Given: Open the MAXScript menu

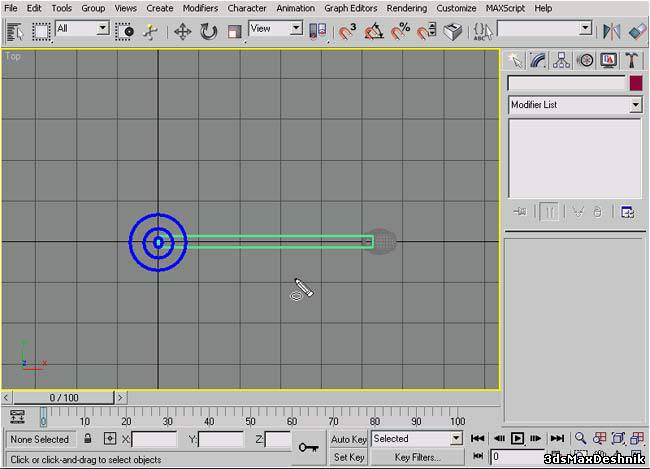Looking at the screenshot, I should point(505,8).
